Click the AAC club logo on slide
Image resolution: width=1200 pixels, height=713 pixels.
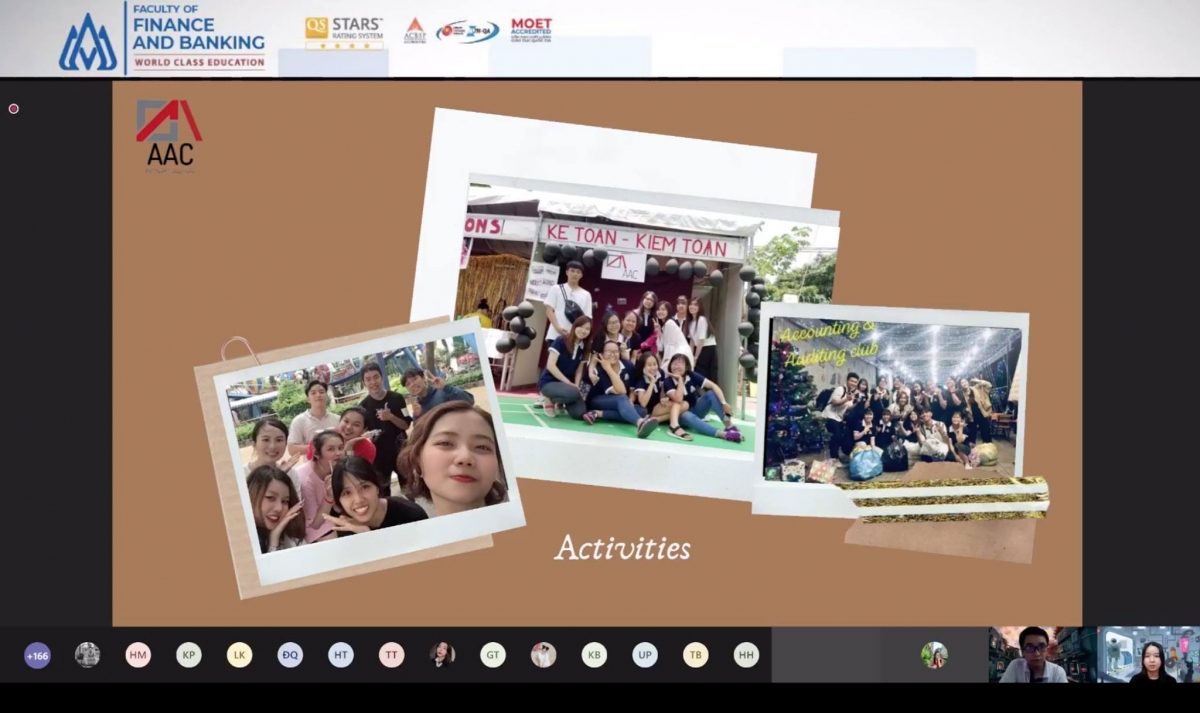[168, 135]
